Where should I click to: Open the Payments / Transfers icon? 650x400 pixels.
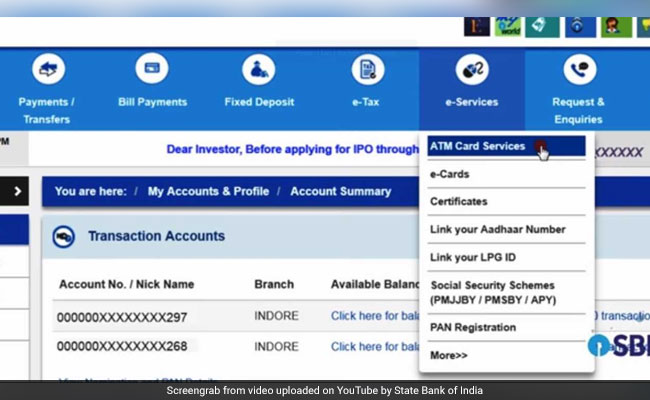[x=48, y=68]
